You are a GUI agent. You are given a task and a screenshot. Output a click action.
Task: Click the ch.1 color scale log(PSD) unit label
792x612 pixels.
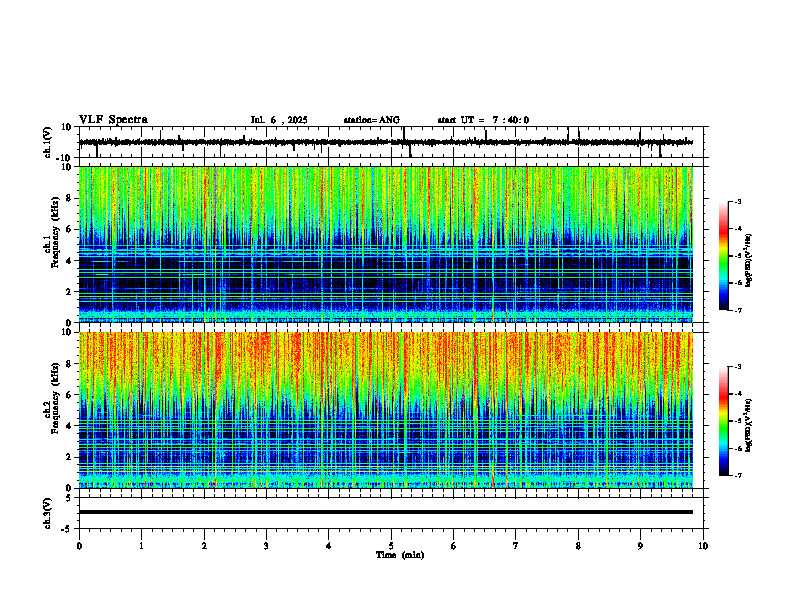pos(750,260)
